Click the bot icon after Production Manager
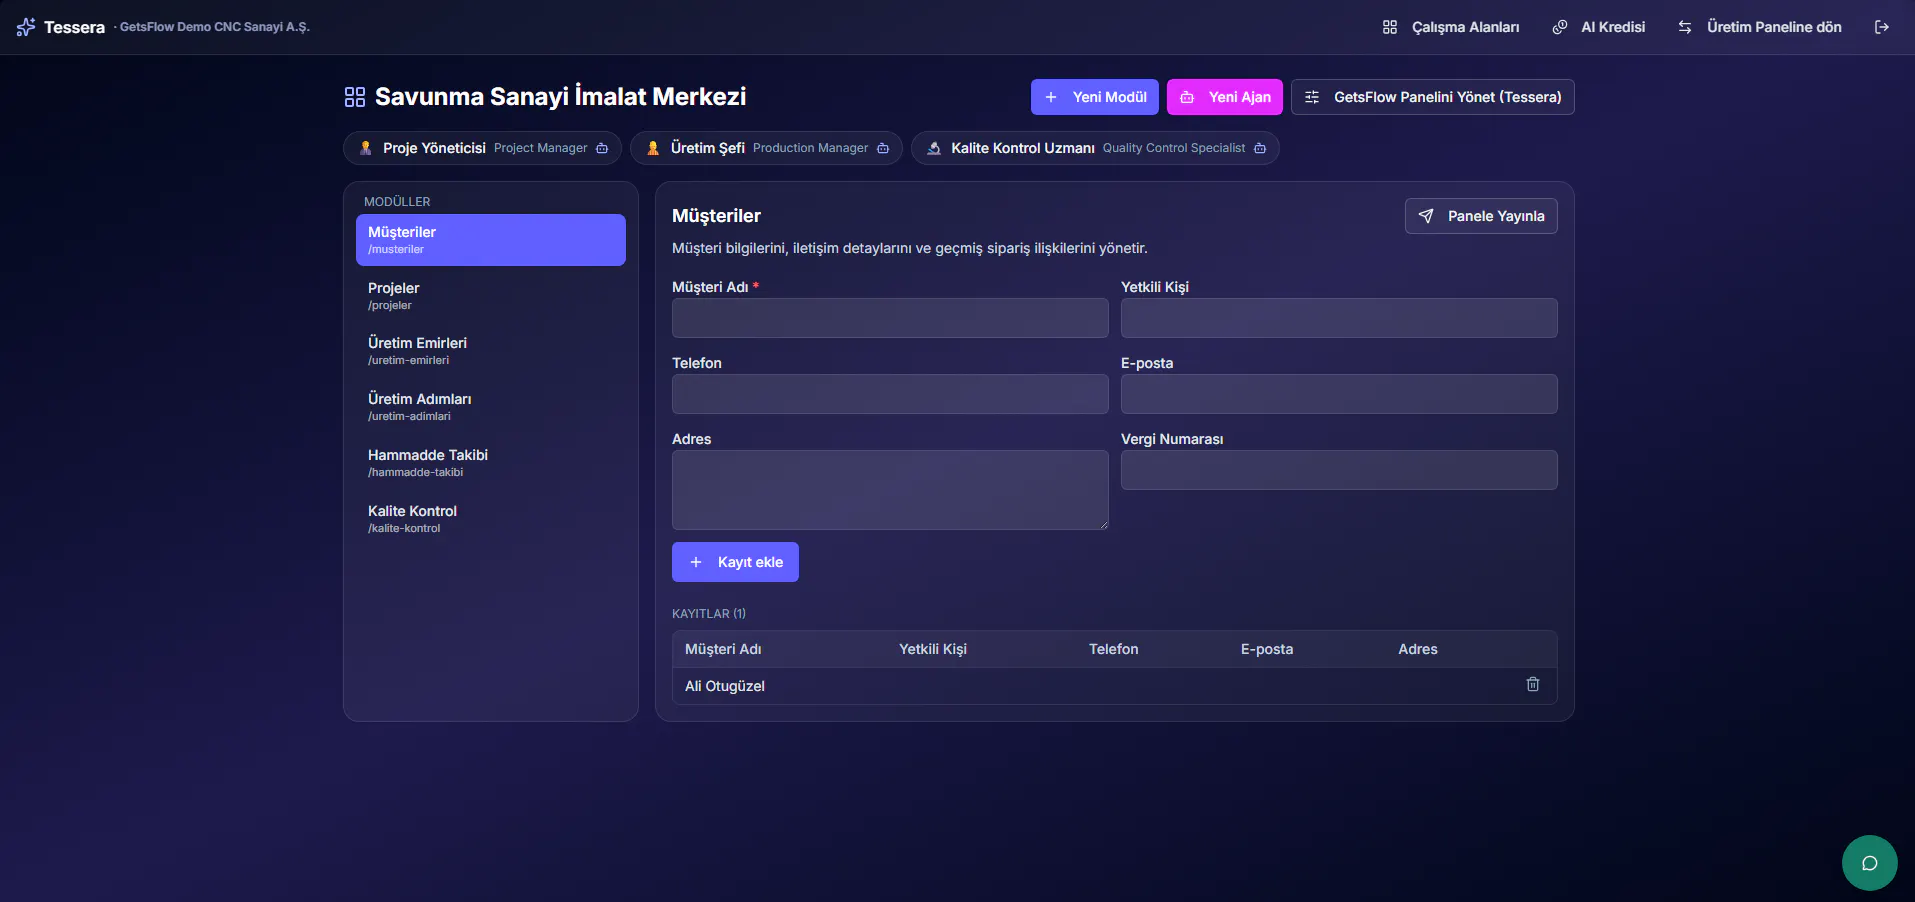Image resolution: width=1915 pixels, height=902 pixels. (x=883, y=148)
